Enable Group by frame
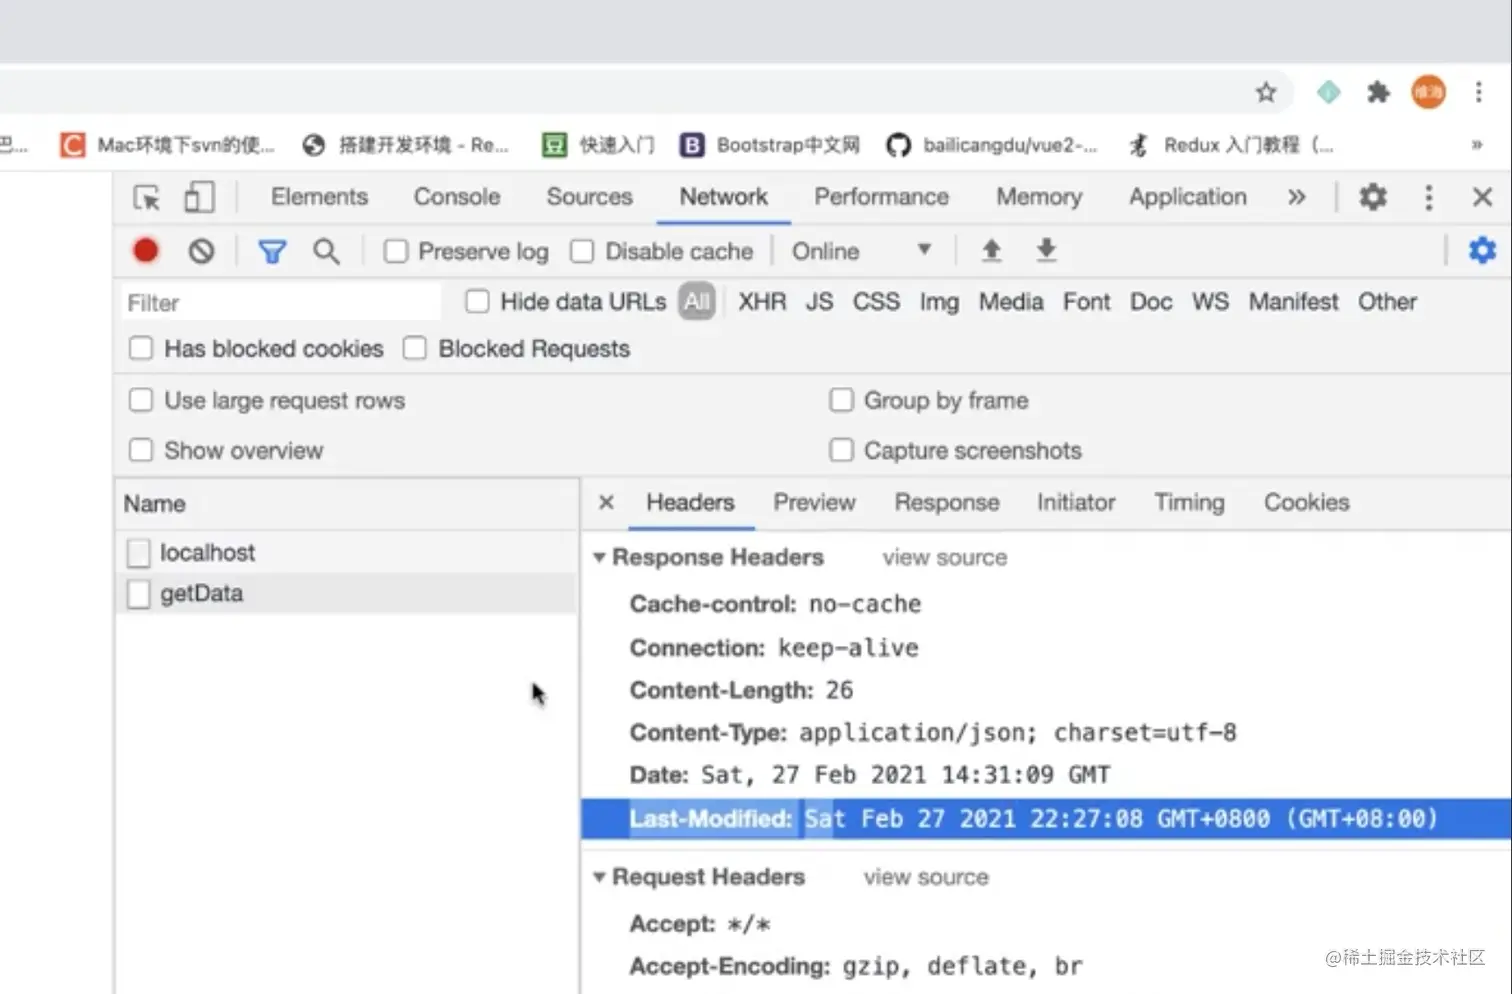 841,401
